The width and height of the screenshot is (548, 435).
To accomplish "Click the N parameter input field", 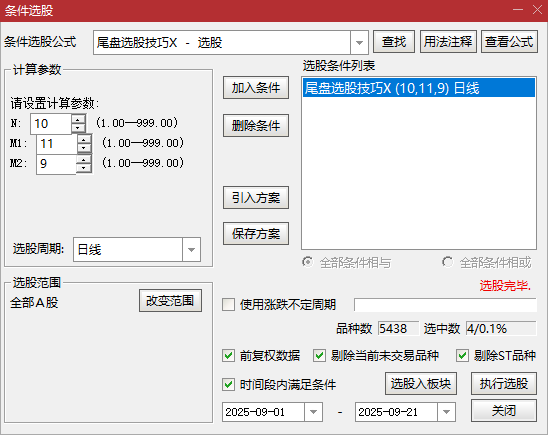I will pos(51,124).
